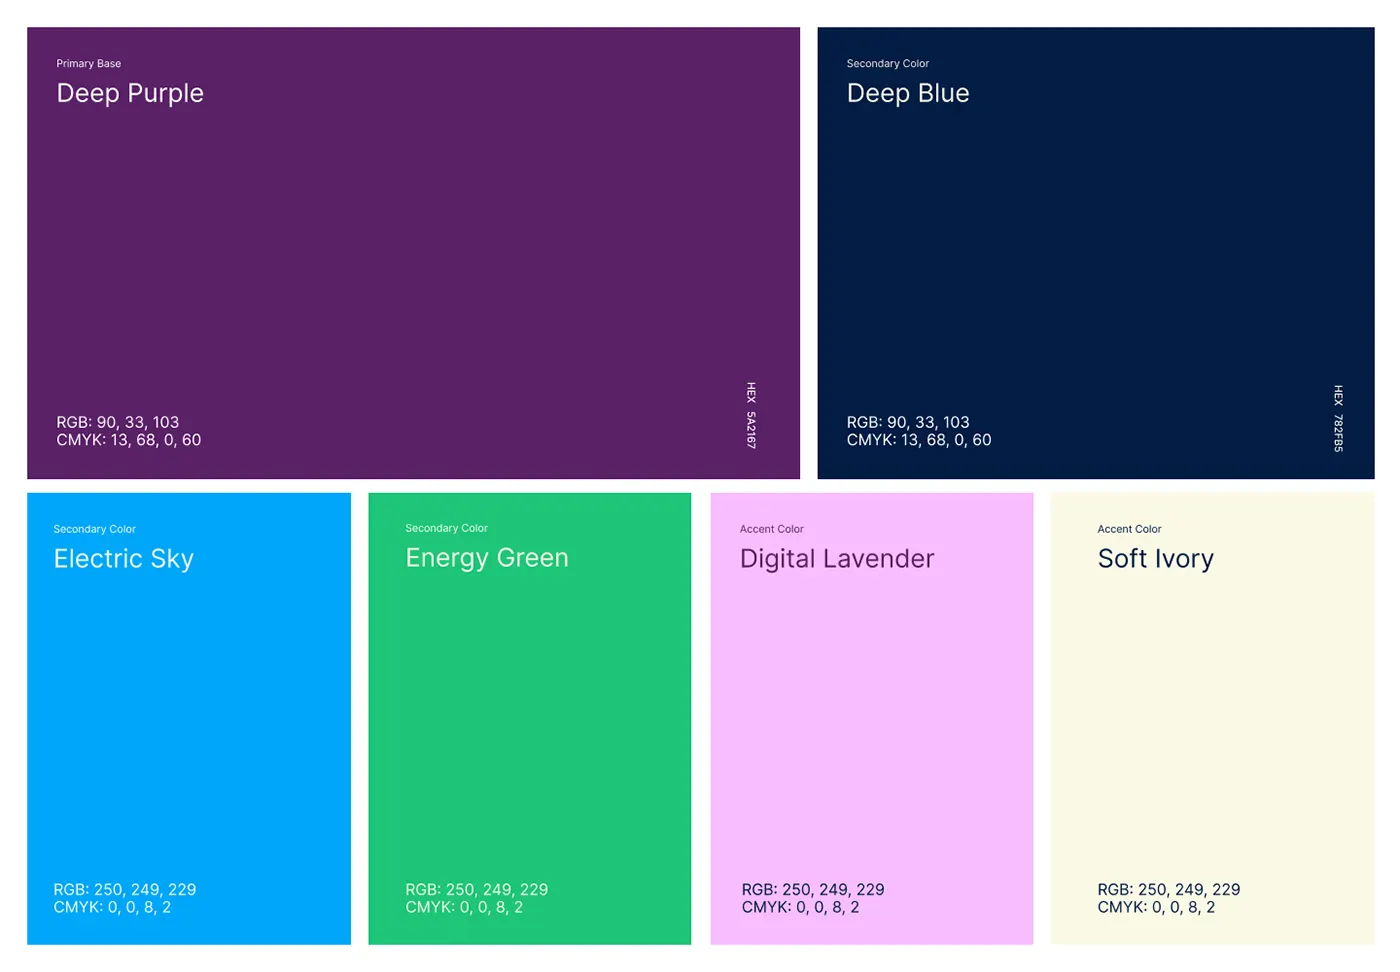Pick the Digital Lavender color swatch
This screenshot has width=1400, height=972.
872,718
